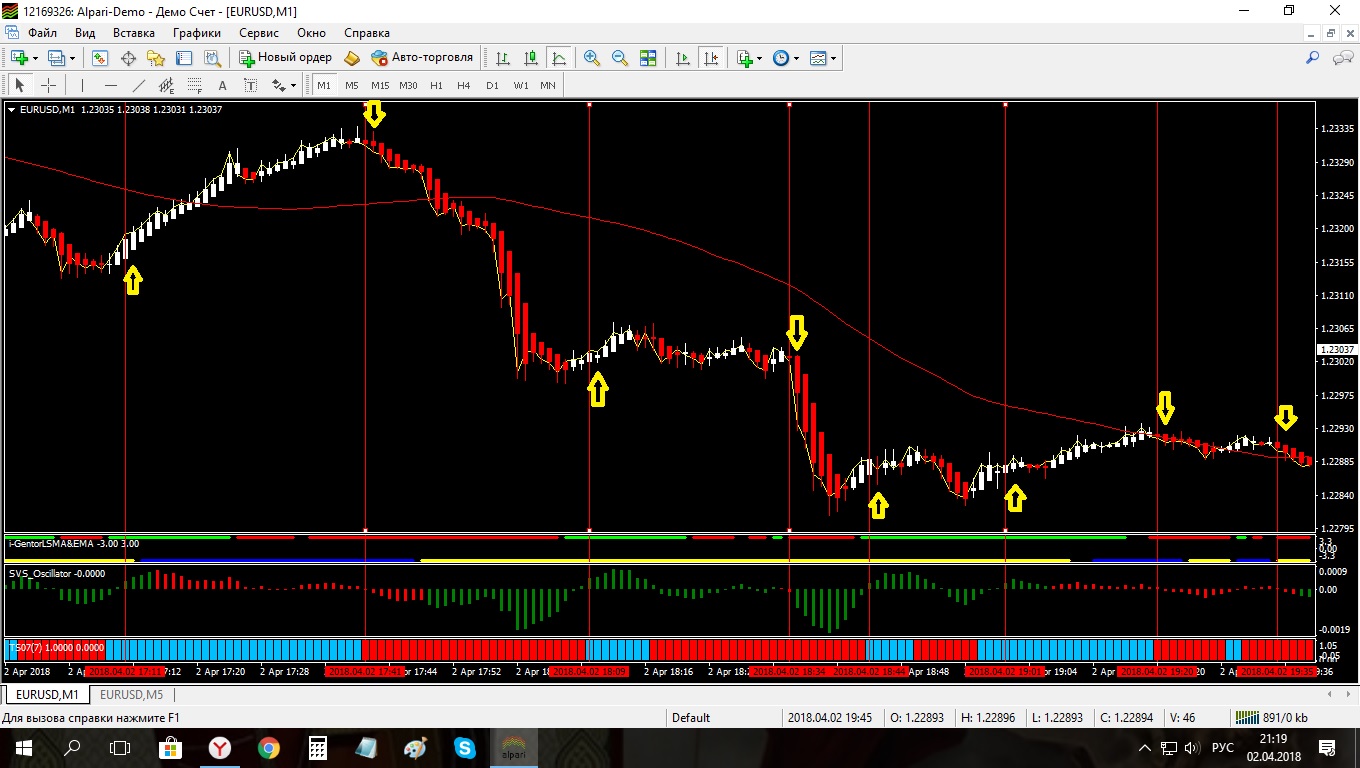Screen dimensions: 1360x768
Task: Open the Windows Start menu
Action: click(x=23, y=747)
